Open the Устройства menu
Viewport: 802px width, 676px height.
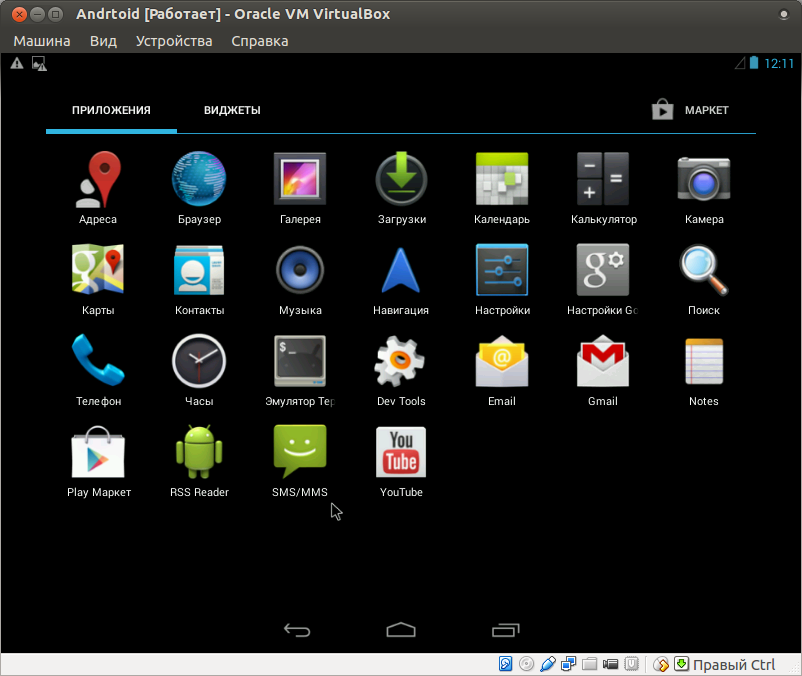(174, 41)
